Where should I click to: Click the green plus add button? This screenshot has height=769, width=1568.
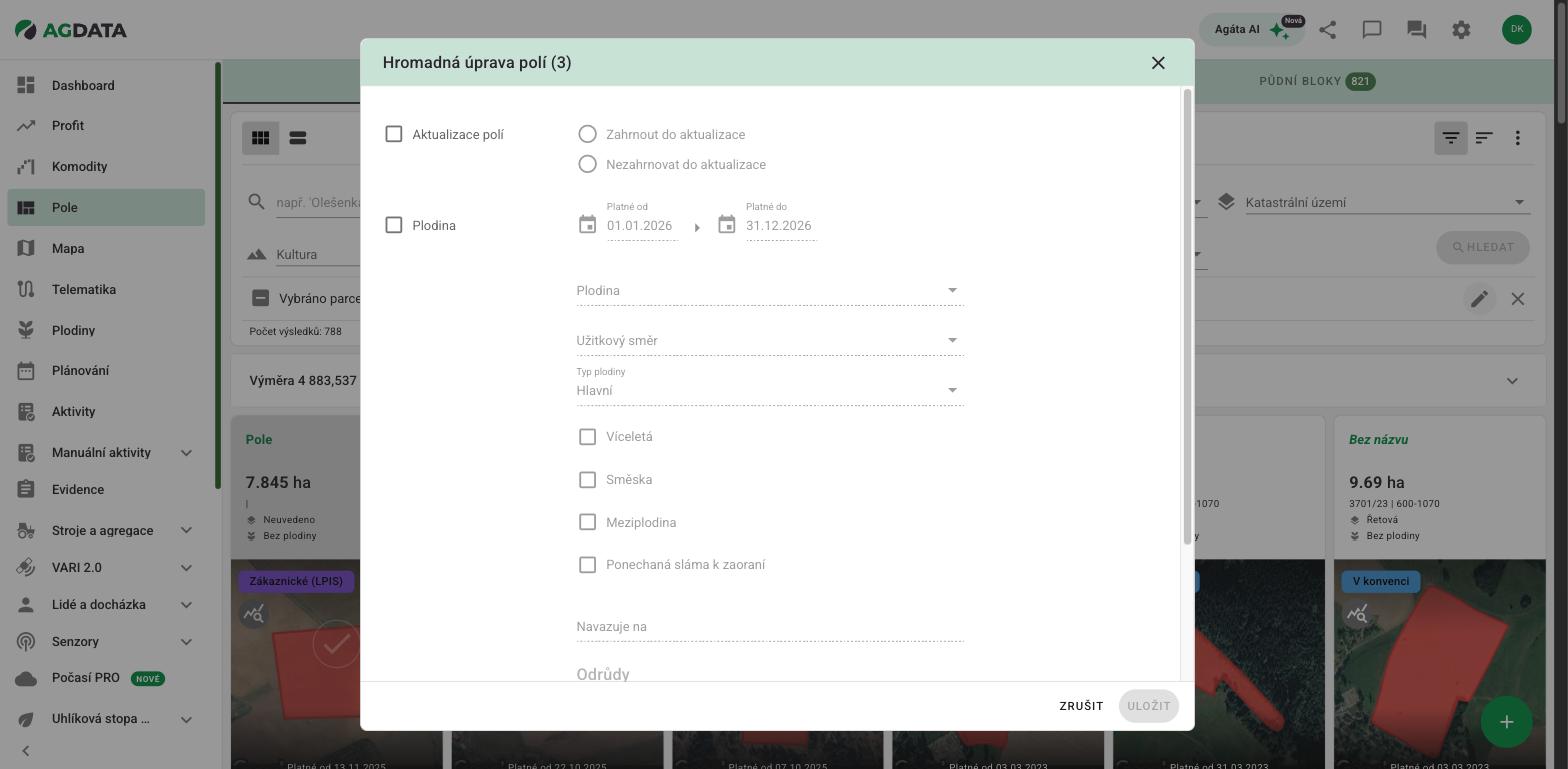click(x=1507, y=722)
